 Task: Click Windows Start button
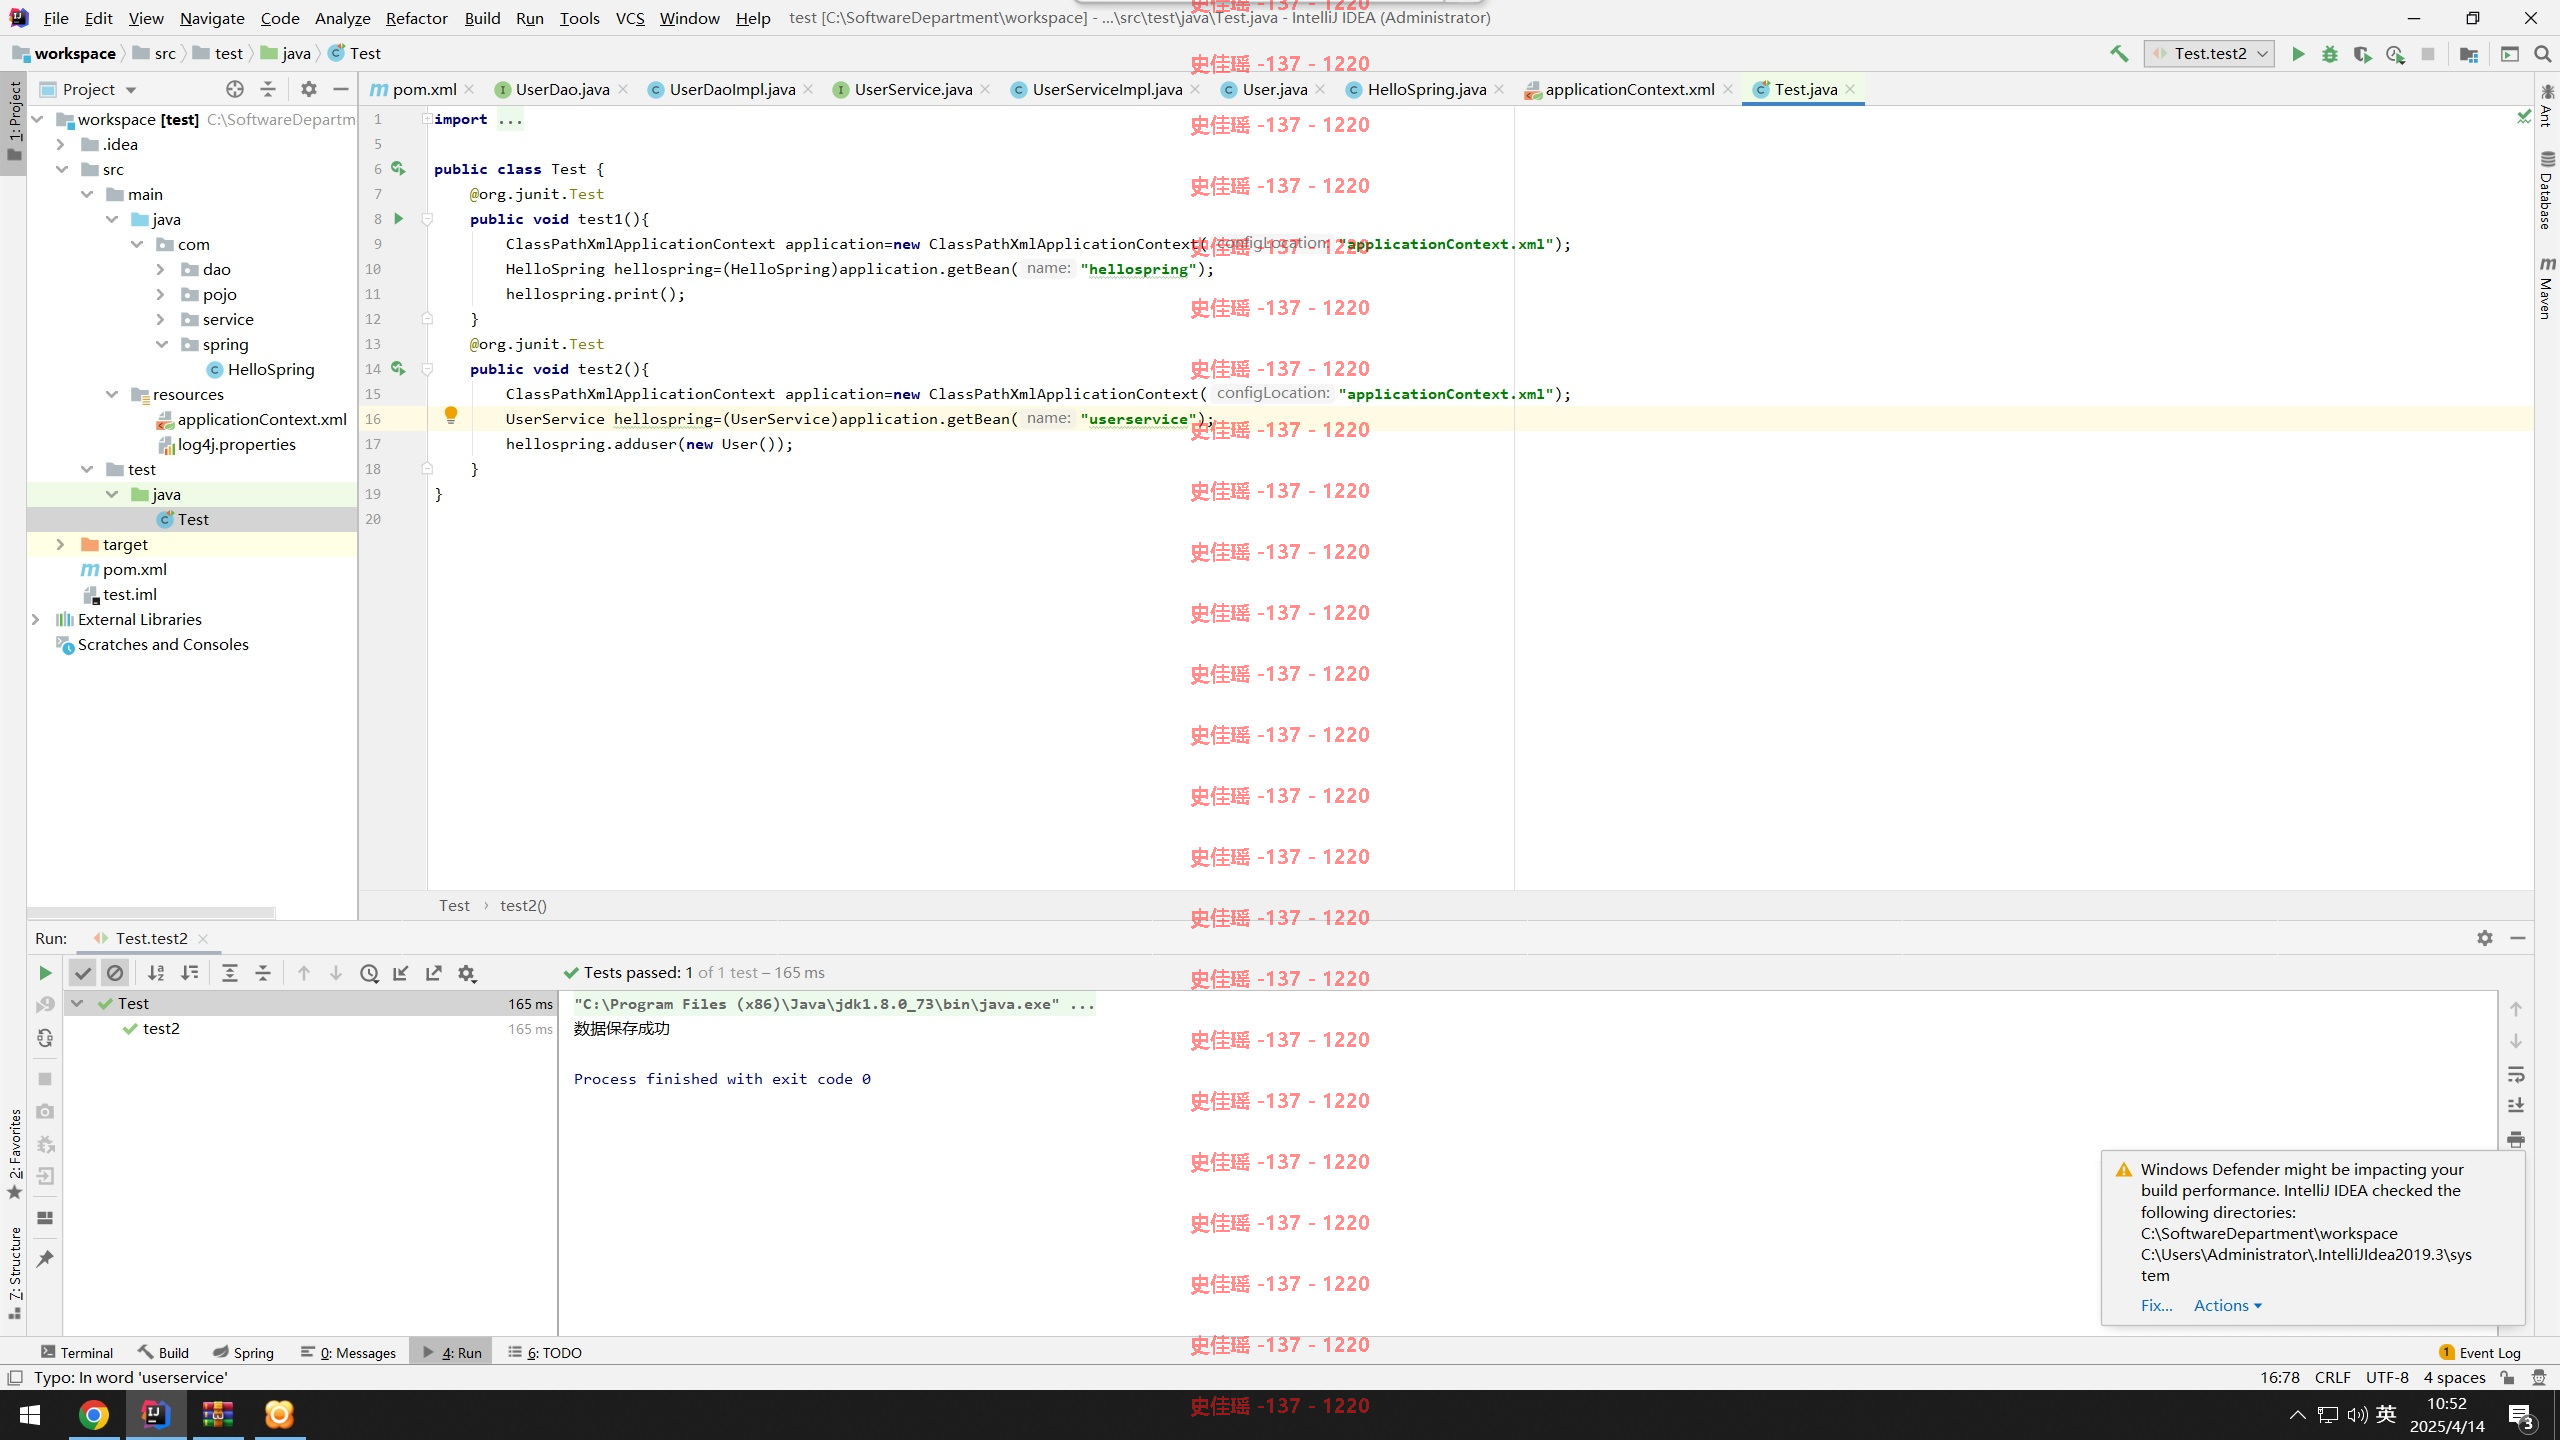[30, 1414]
